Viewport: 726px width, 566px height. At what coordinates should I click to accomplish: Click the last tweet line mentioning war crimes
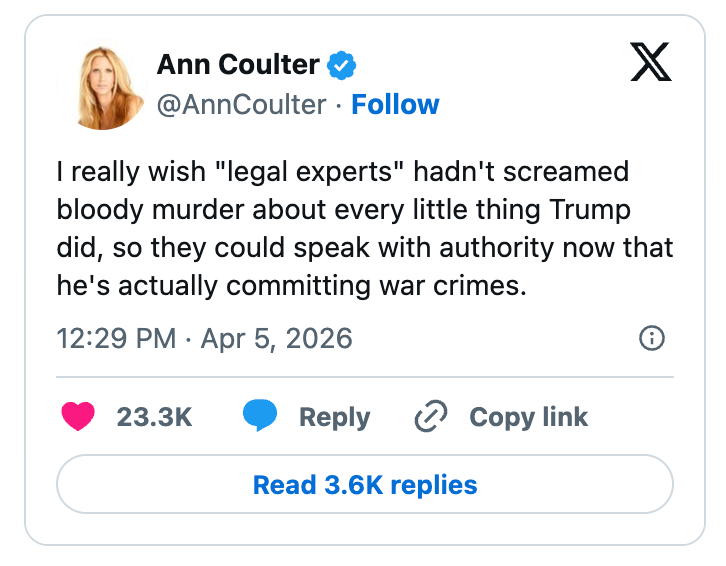coord(290,285)
